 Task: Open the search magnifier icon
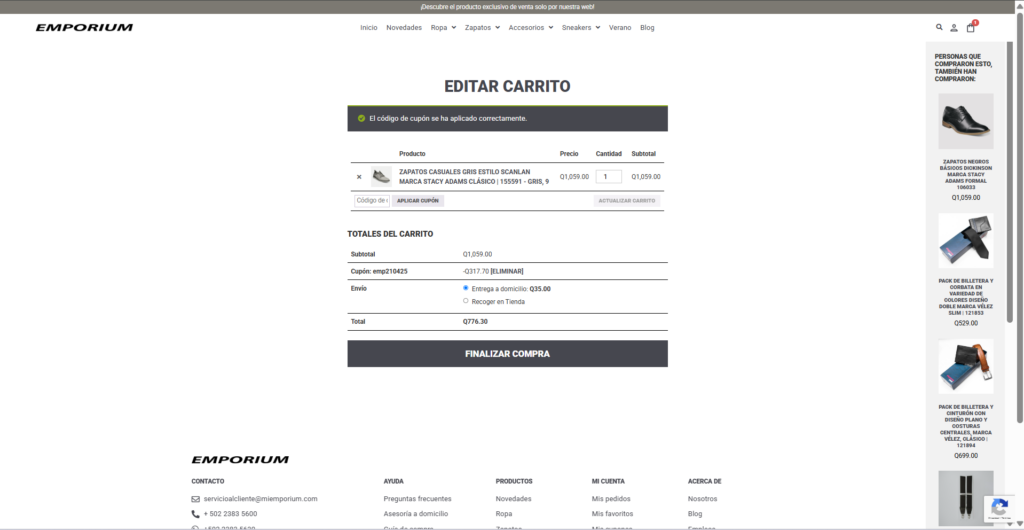click(939, 27)
